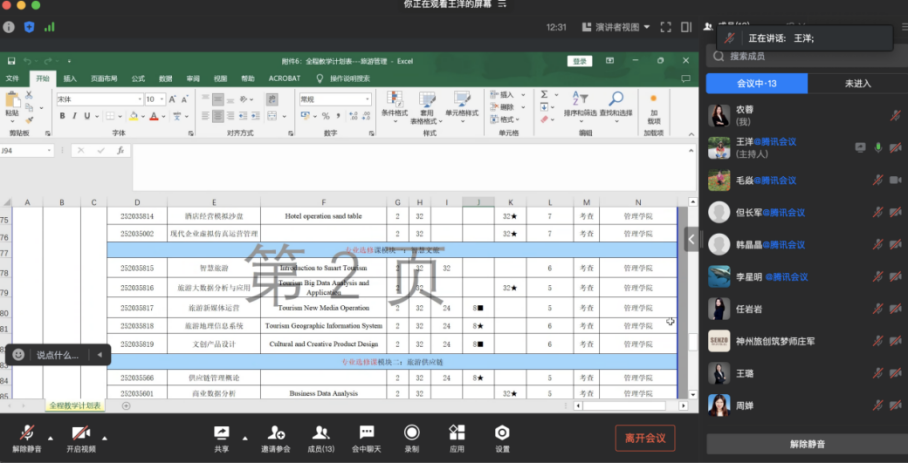Enter fullscreen with the fullscreen icon
This screenshot has height=464, width=908.
[x=665, y=27]
